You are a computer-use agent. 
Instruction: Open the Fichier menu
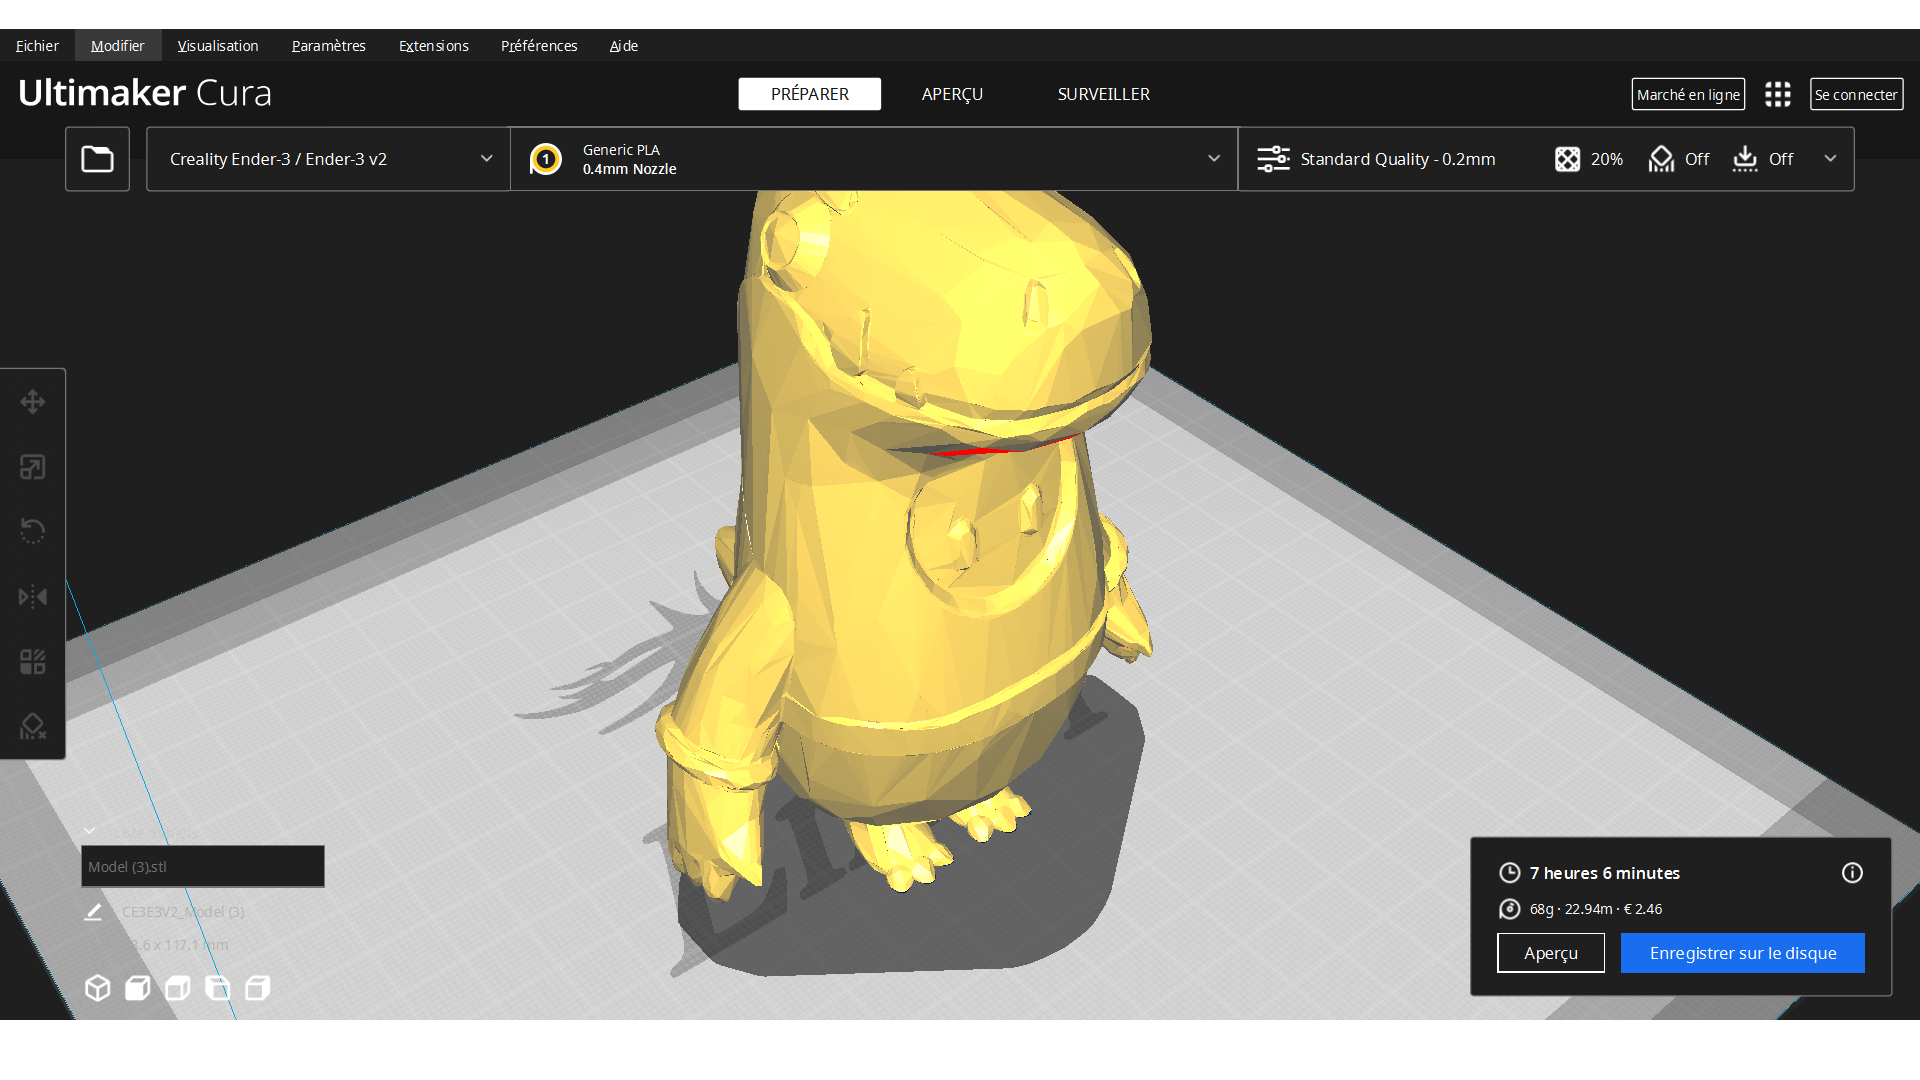click(37, 46)
